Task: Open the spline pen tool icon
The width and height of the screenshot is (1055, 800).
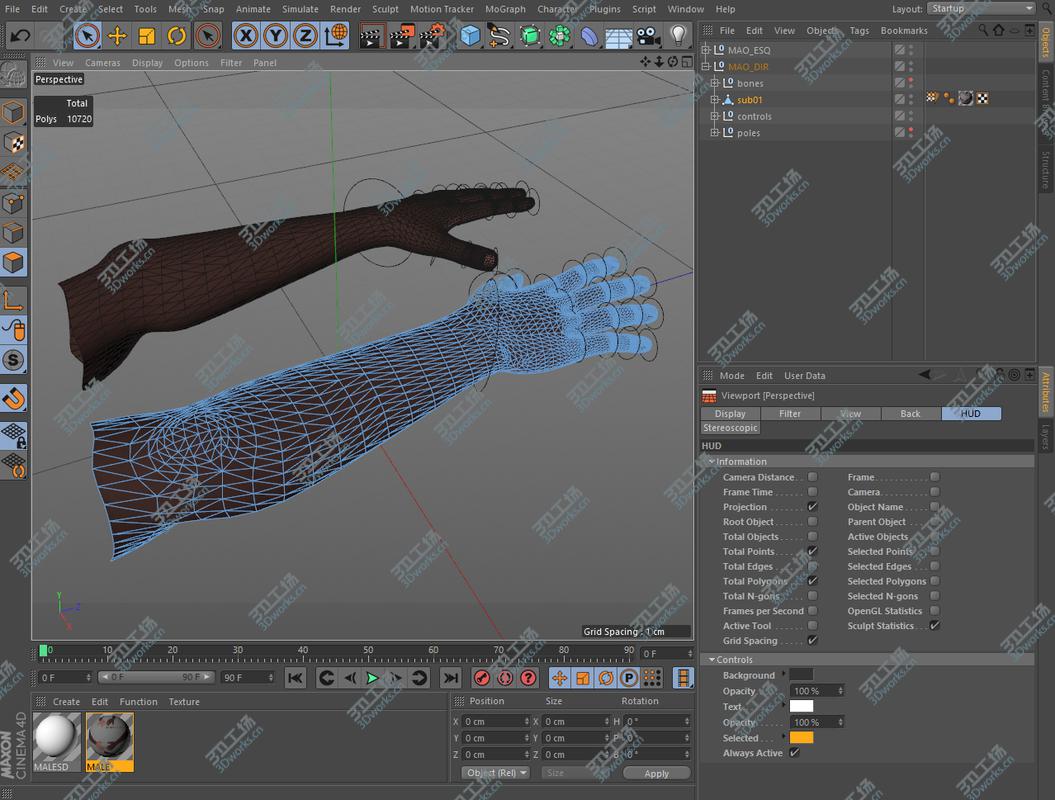Action: click(499, 36)
